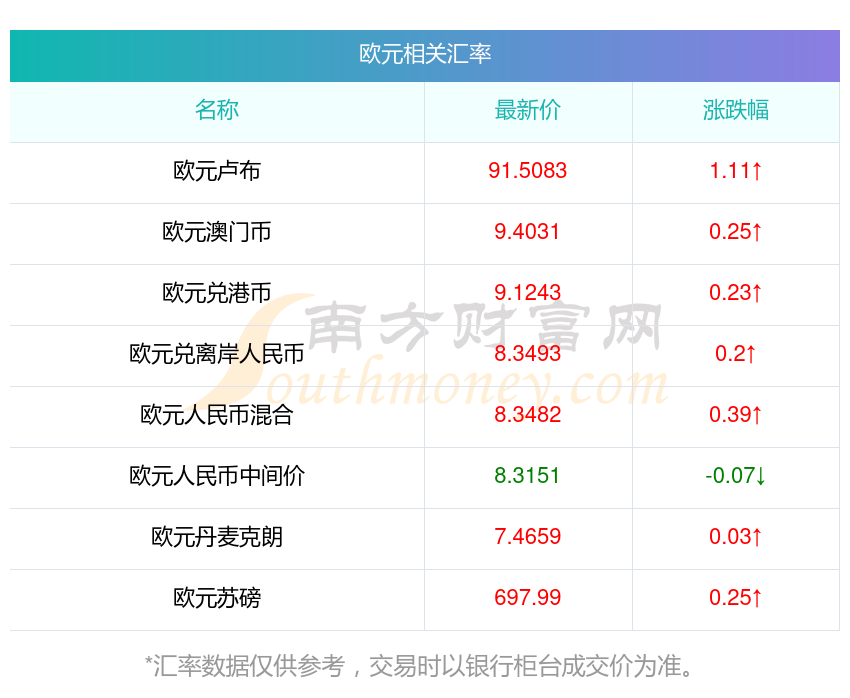850x698 pixels.
Task: Click the price 7.4659
Action: point(527,537)
